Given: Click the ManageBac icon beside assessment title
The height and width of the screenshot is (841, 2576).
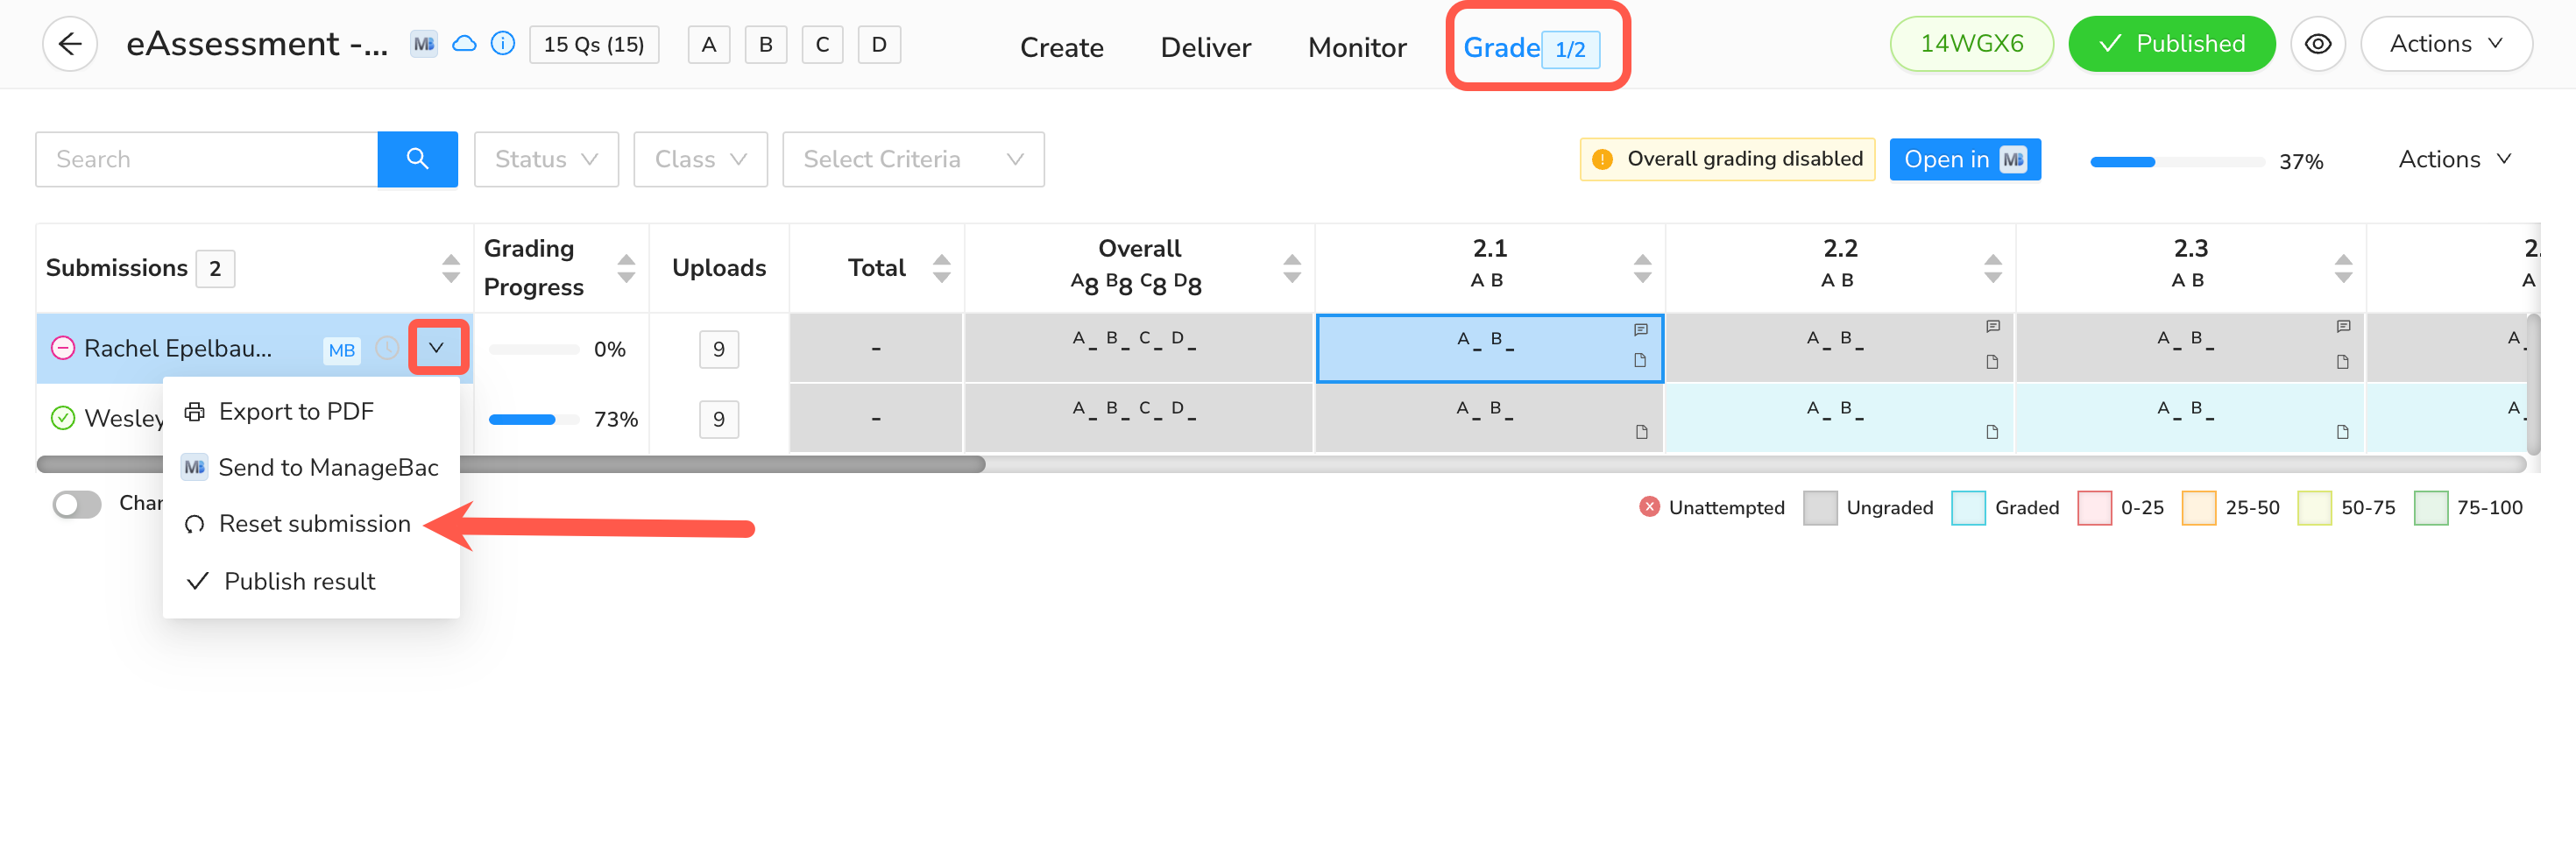Looking at the screenshot, I should click(x=424, y=44).
